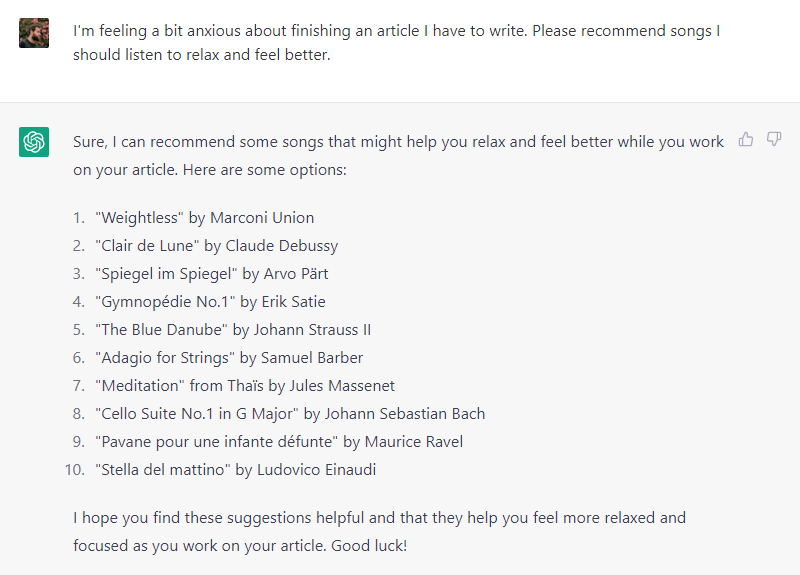Click the "Weightless" by Marconi Union item
Viewport: 800px width, 575px height.
click(x=205, y=218)
